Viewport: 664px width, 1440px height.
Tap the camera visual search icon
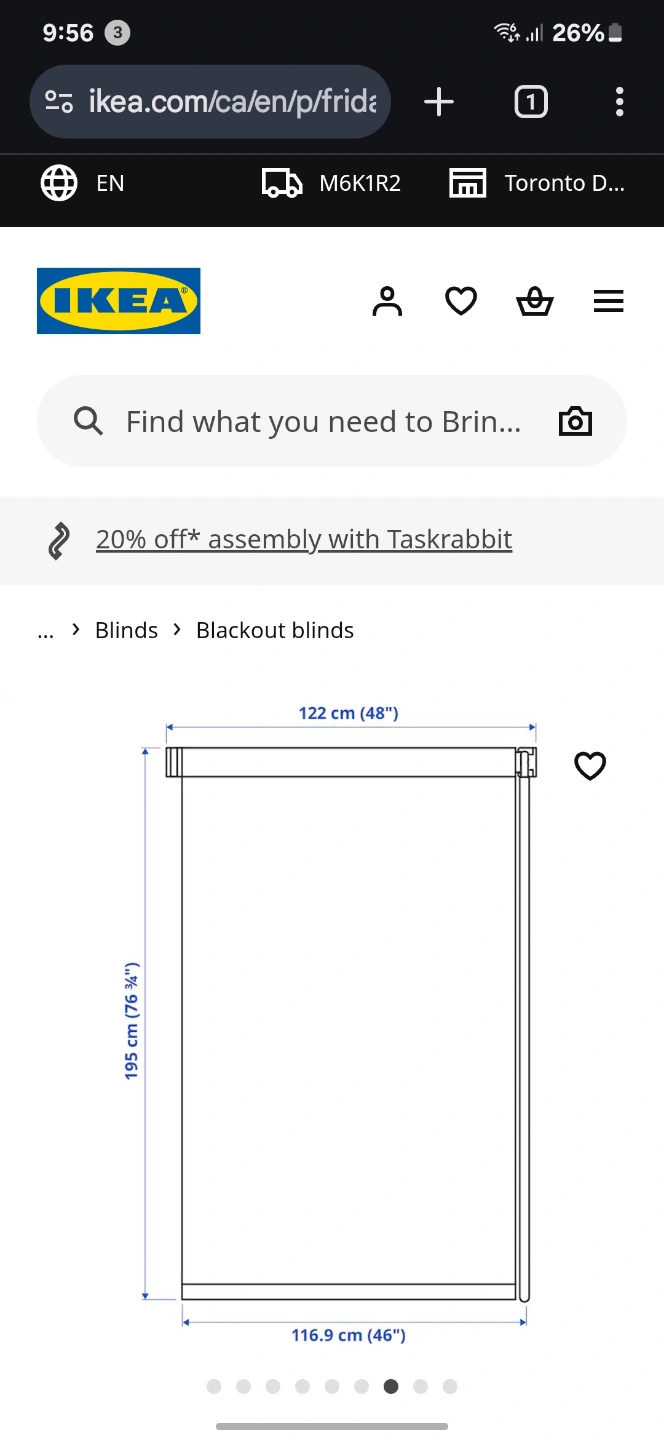tap(575, 421)
